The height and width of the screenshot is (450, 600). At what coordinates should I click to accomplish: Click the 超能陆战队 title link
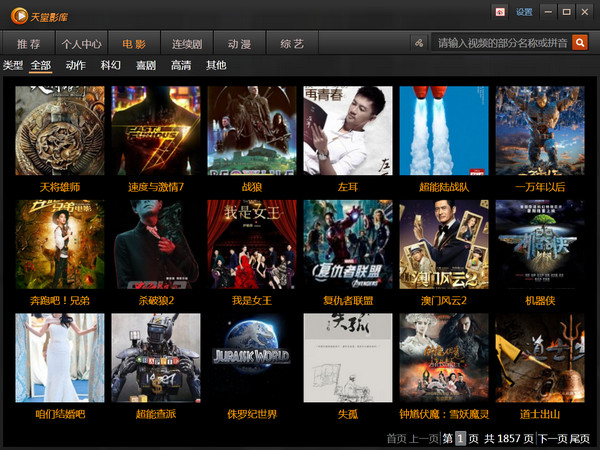(444, 187)
